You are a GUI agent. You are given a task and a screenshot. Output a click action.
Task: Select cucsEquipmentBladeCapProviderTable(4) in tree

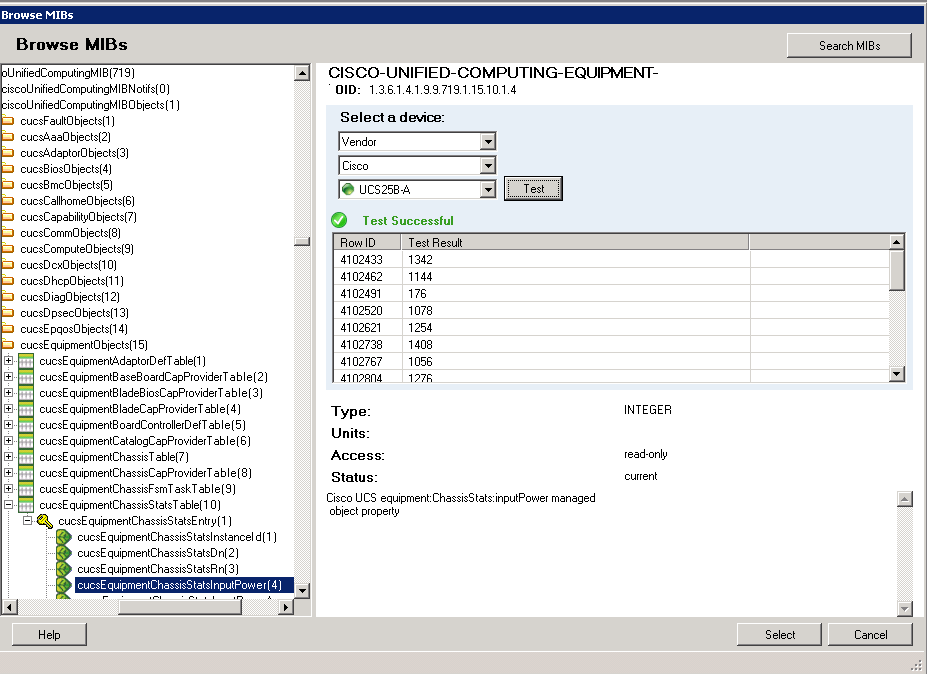click(140, 409)
